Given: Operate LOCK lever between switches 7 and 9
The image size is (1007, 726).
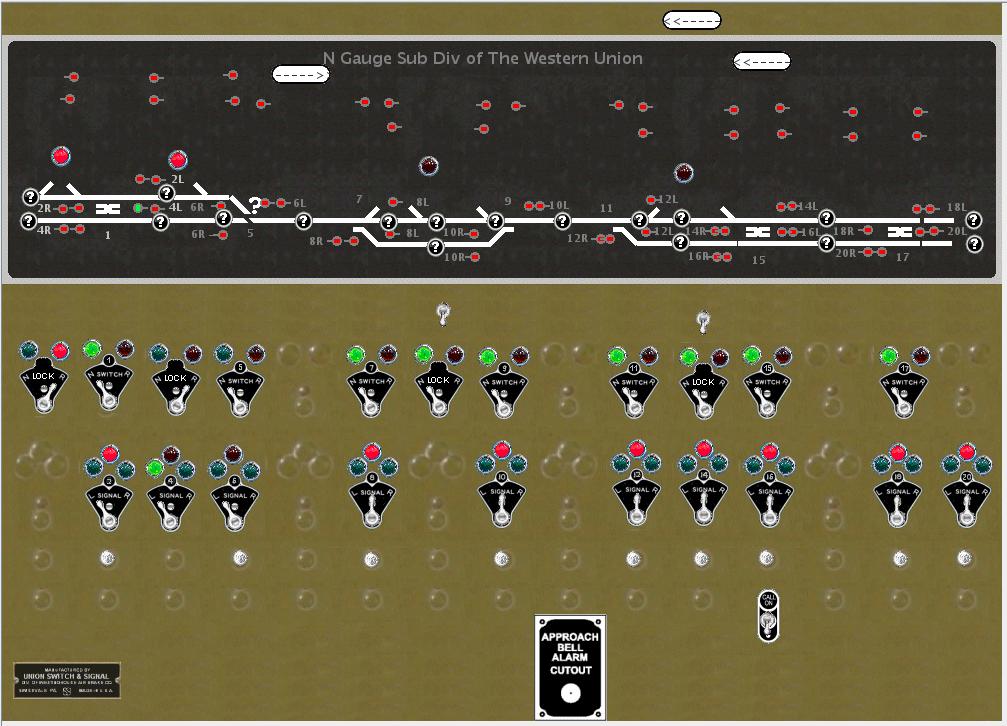Looking at the screenshot, I should [x=438, y=389].
